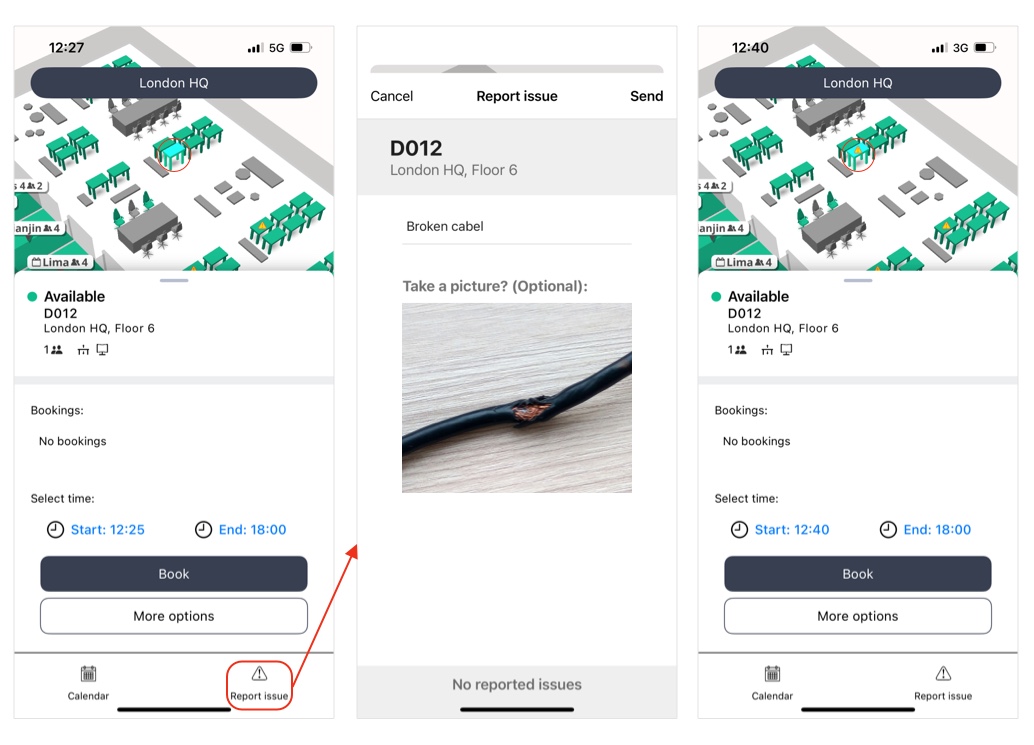
Task: Select highlighted cyan desk D012 on left map
Action: pyautogui.click(x=173, y=153)
